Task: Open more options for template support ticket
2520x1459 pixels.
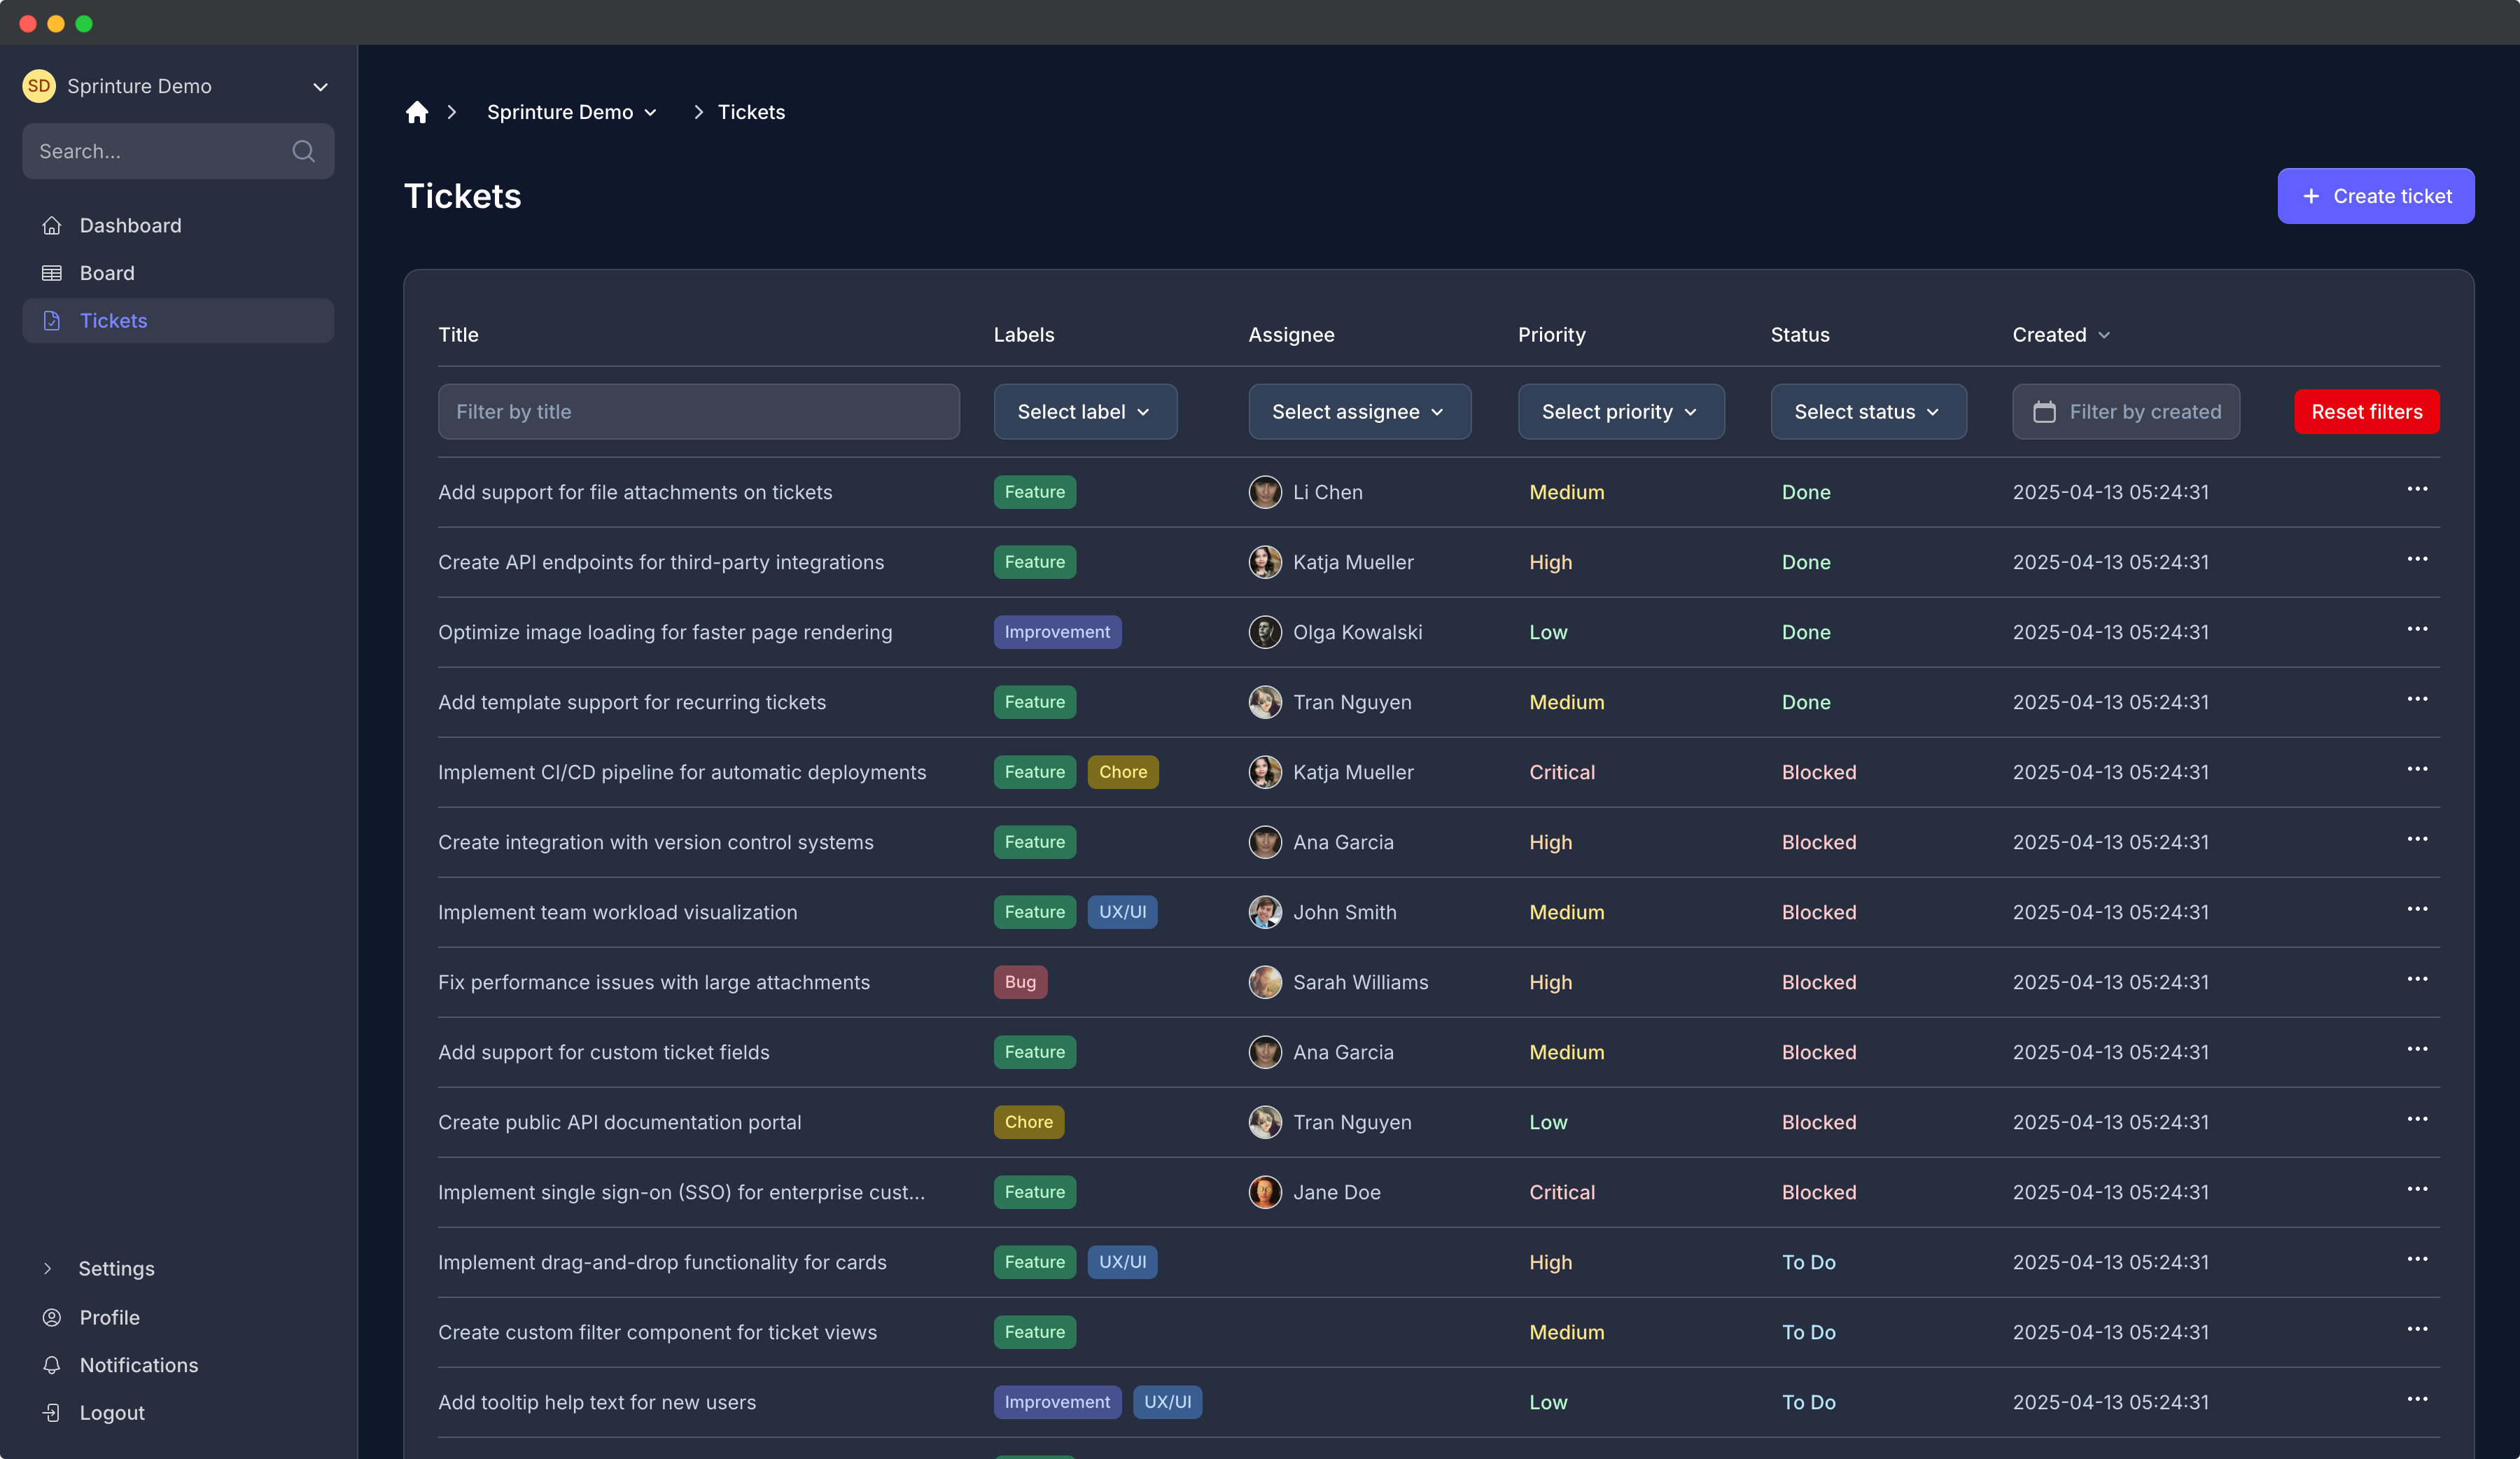Action: point(2417,699)
